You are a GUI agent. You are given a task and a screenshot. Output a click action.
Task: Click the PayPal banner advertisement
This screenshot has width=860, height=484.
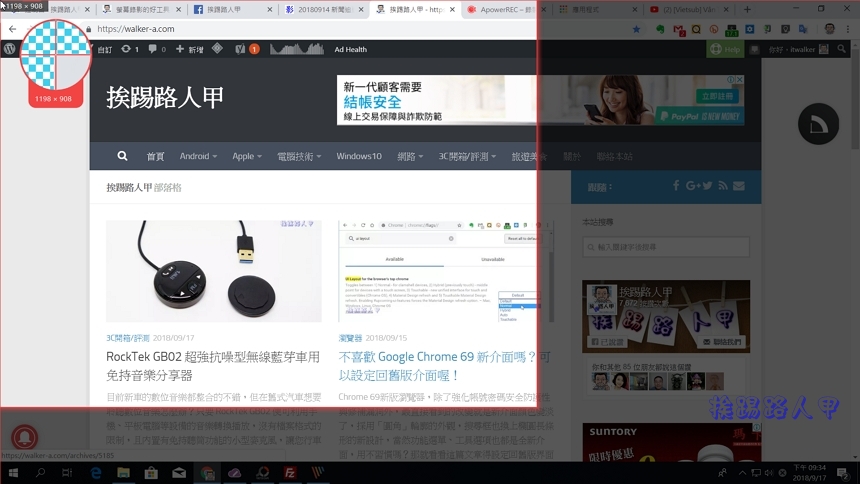click(540, 100)
